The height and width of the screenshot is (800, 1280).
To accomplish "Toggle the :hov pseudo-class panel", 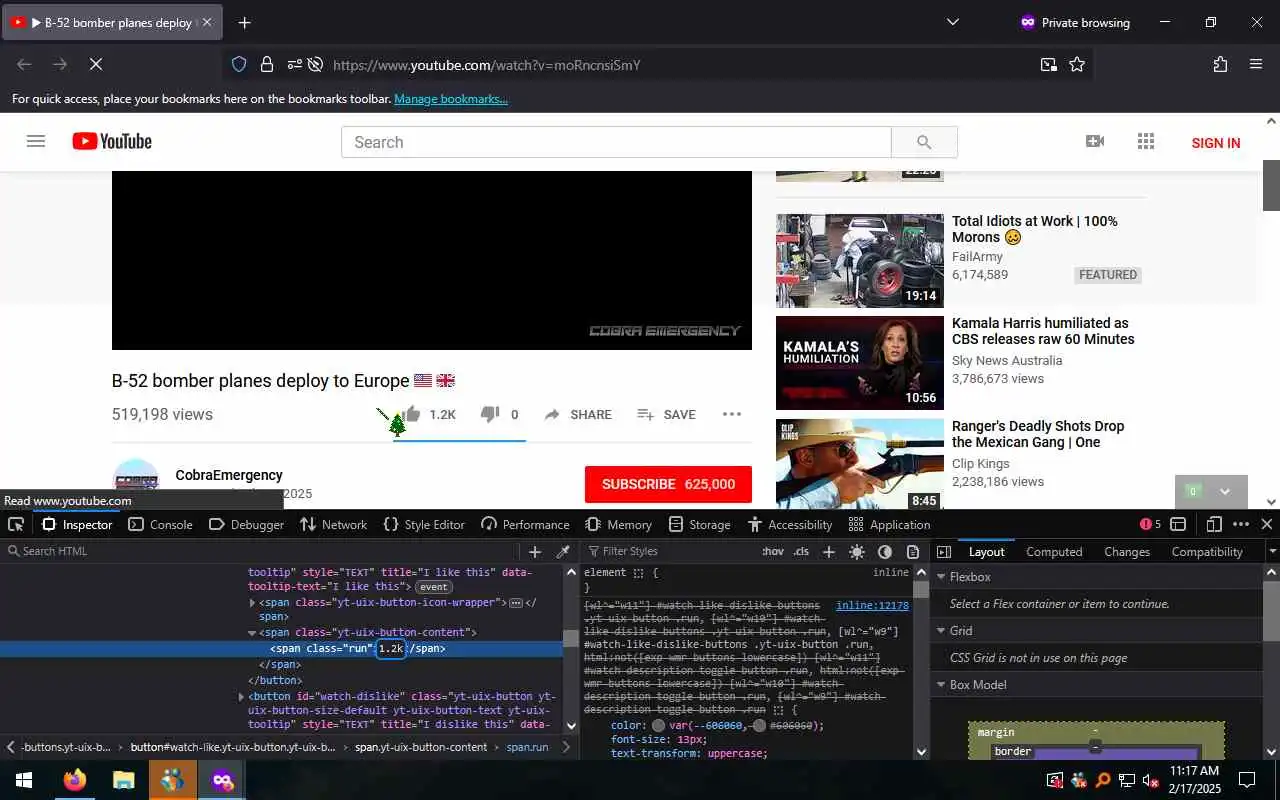I will coord(773,551).
